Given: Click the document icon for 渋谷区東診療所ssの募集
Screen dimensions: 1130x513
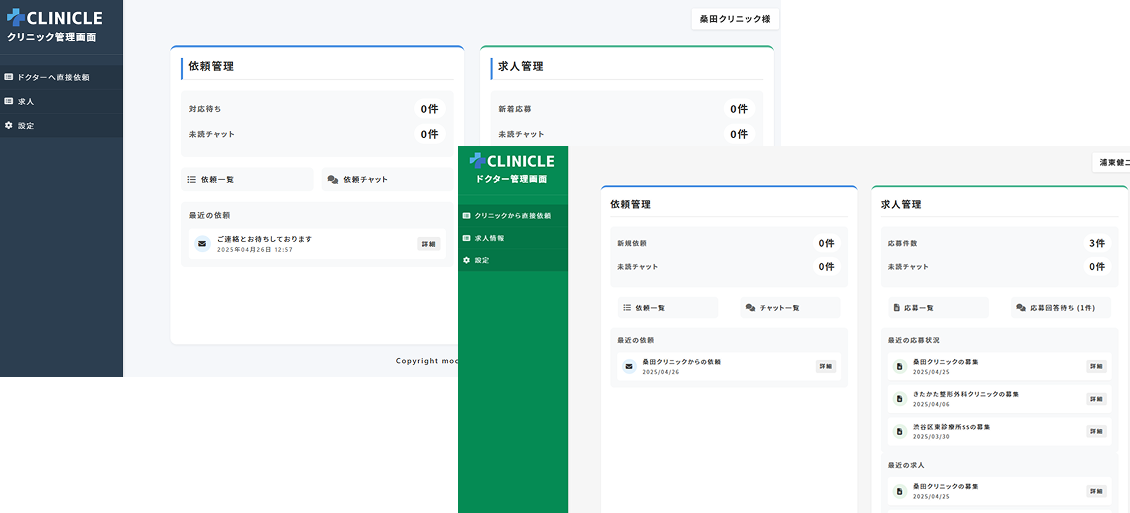Looking at the screenshot, I should click(899, 431).
